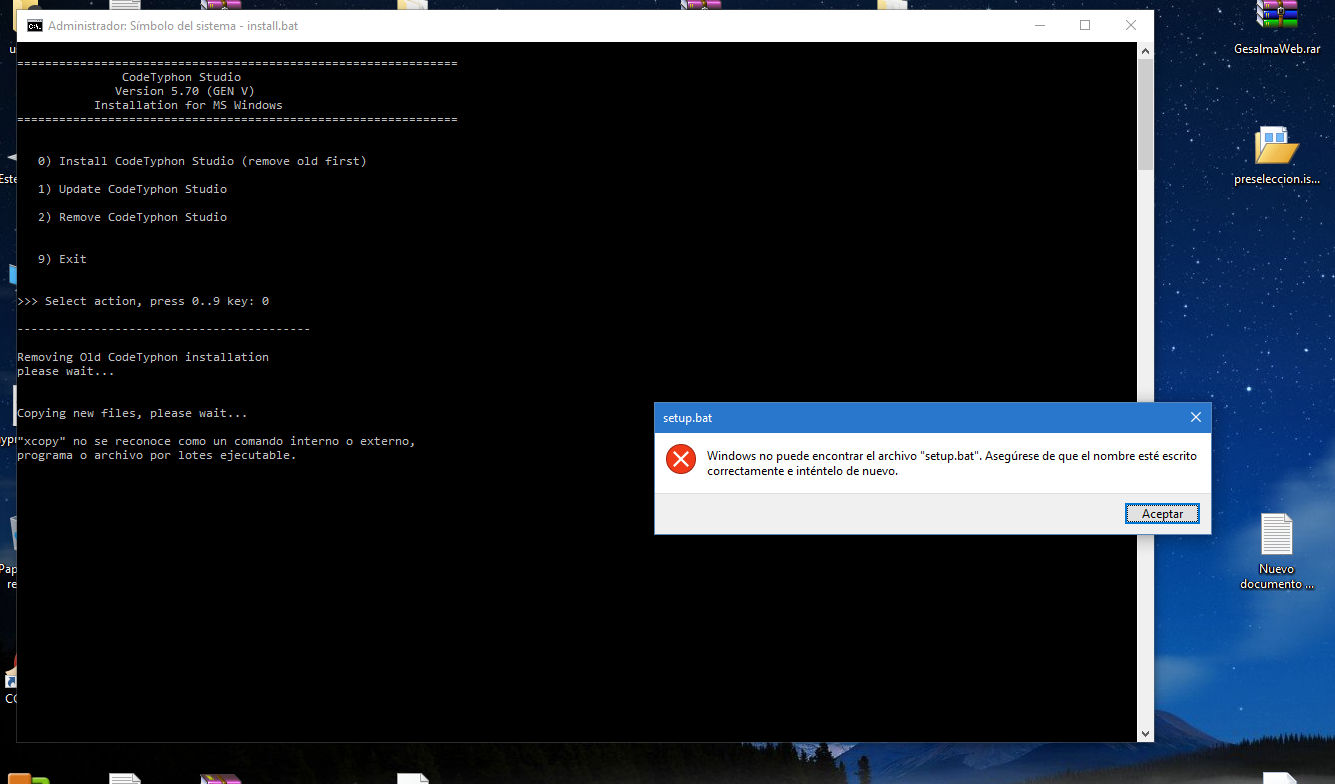Viewport: 1335px width, 784px height.
Task: Click the text "2) Remove CodeTyphon Studio"
Action: tap(132, 217)
